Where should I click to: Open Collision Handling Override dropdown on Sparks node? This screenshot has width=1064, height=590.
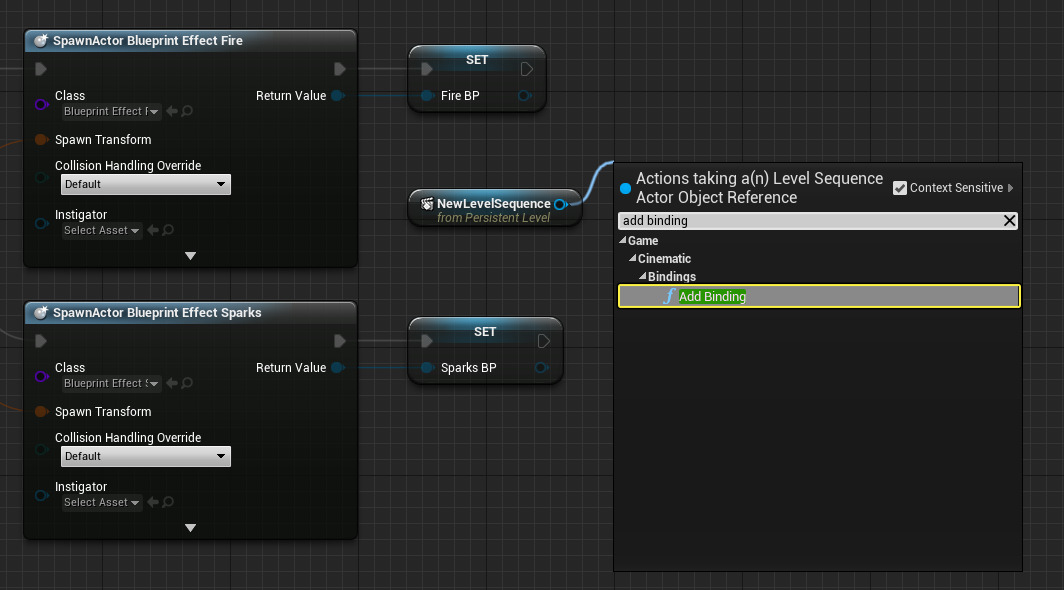[x=146, y=456]
